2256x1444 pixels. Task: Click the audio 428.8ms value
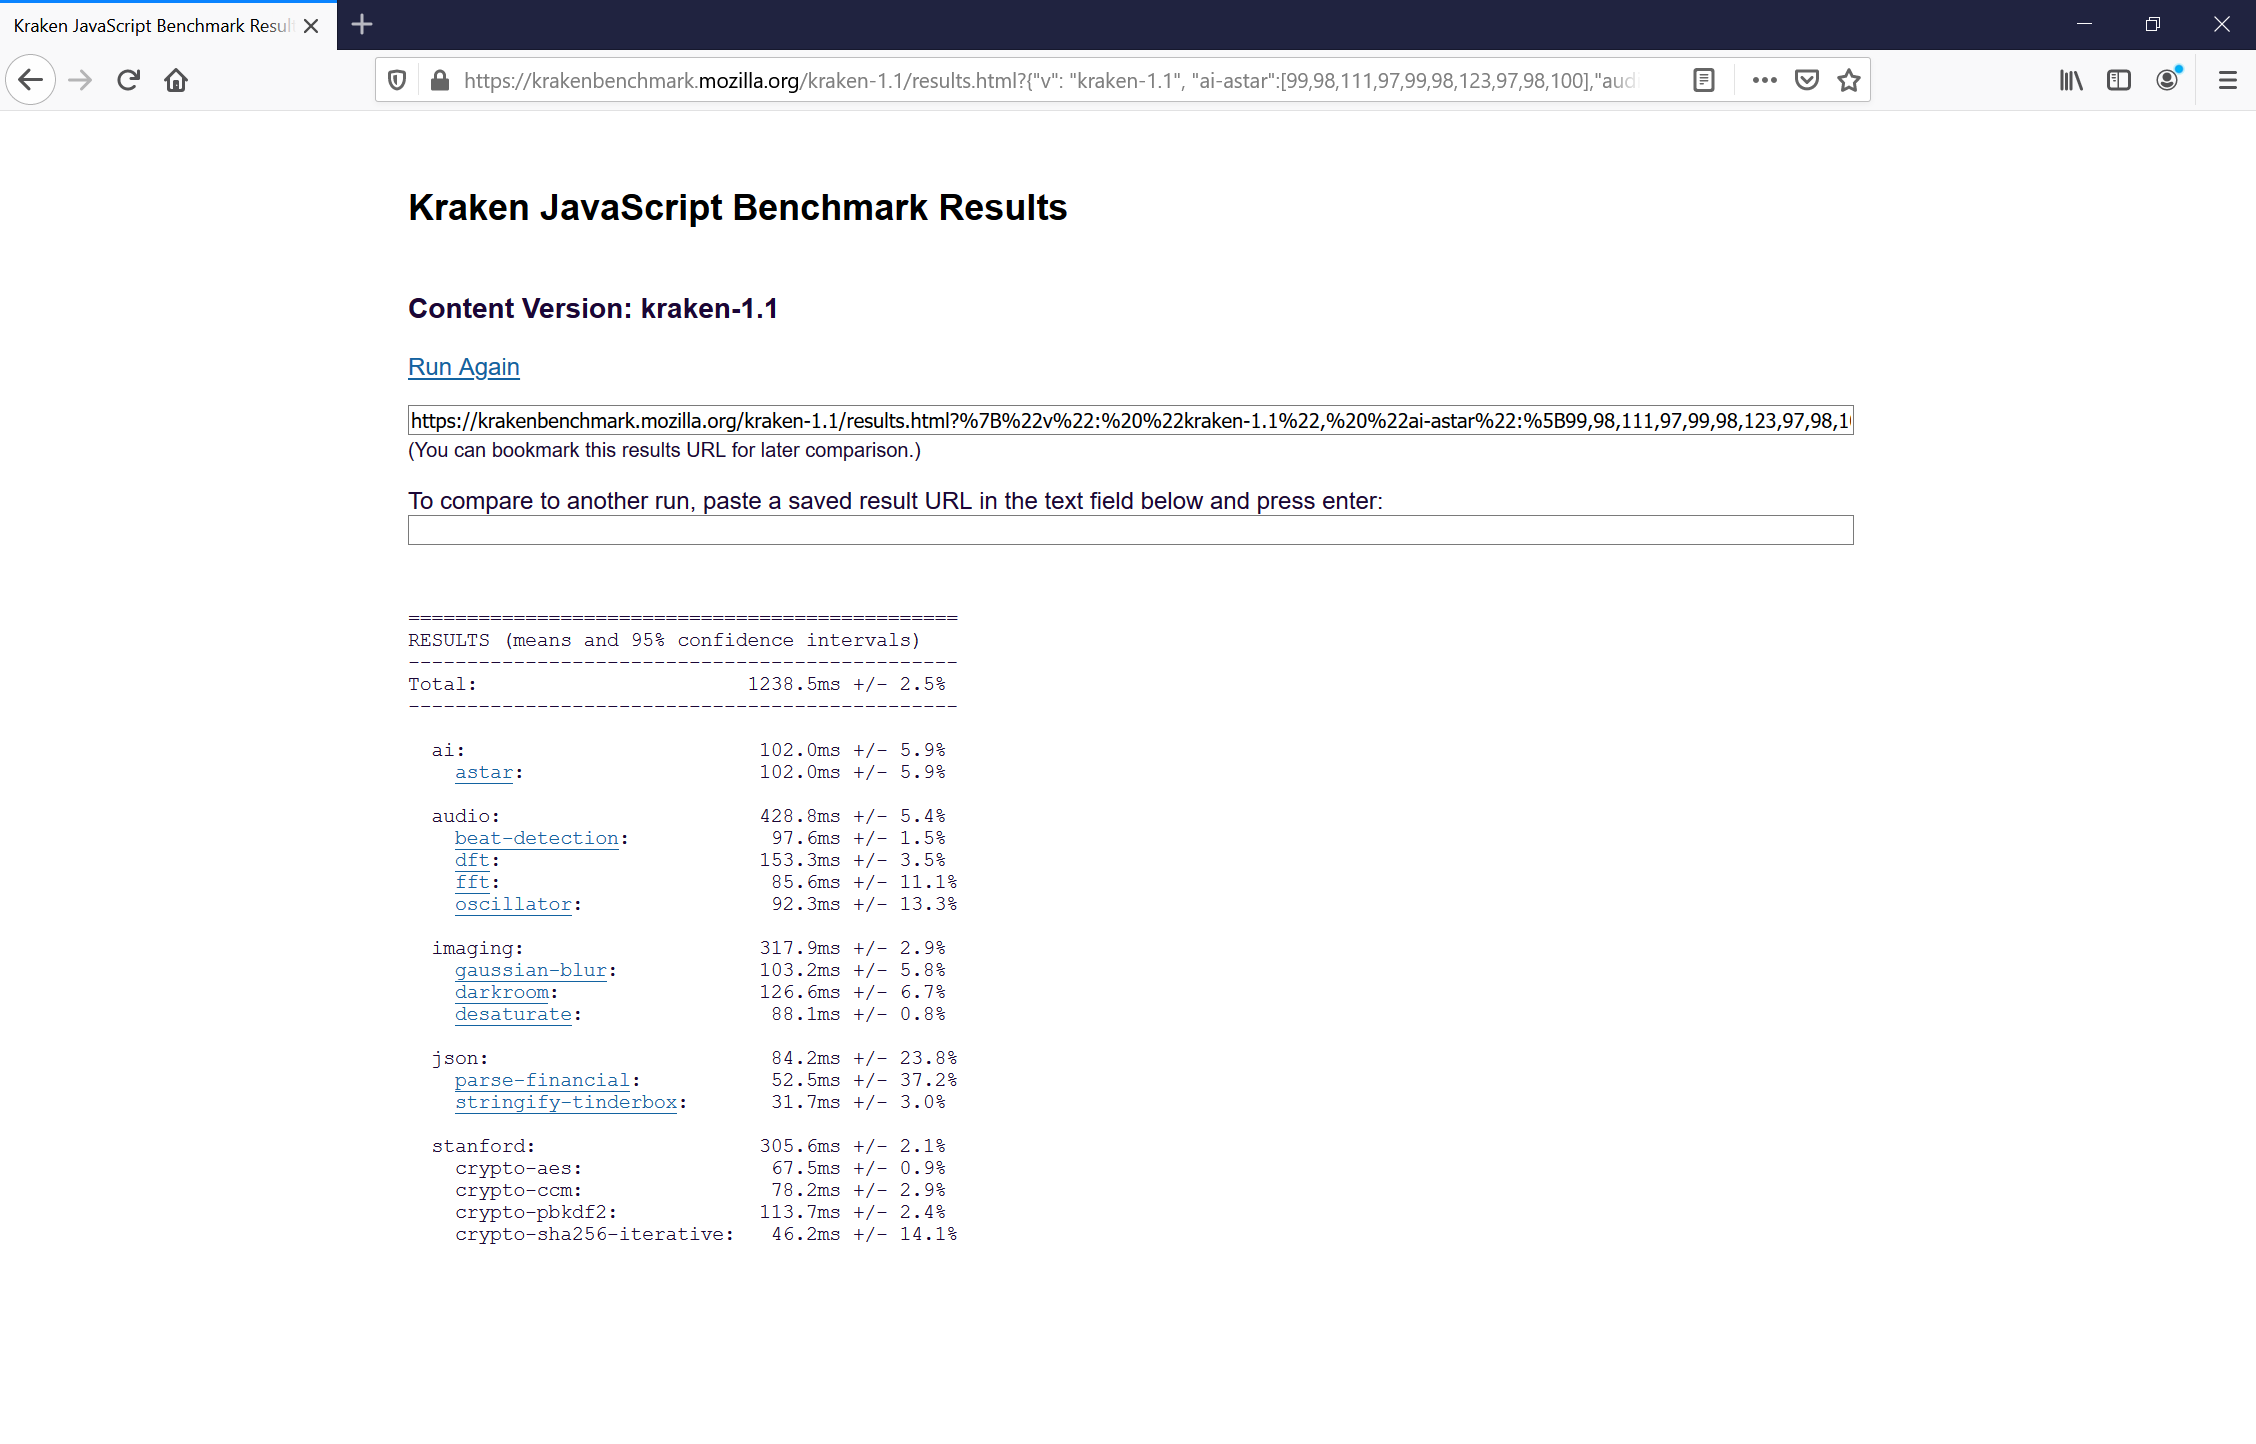coord(800,816)
